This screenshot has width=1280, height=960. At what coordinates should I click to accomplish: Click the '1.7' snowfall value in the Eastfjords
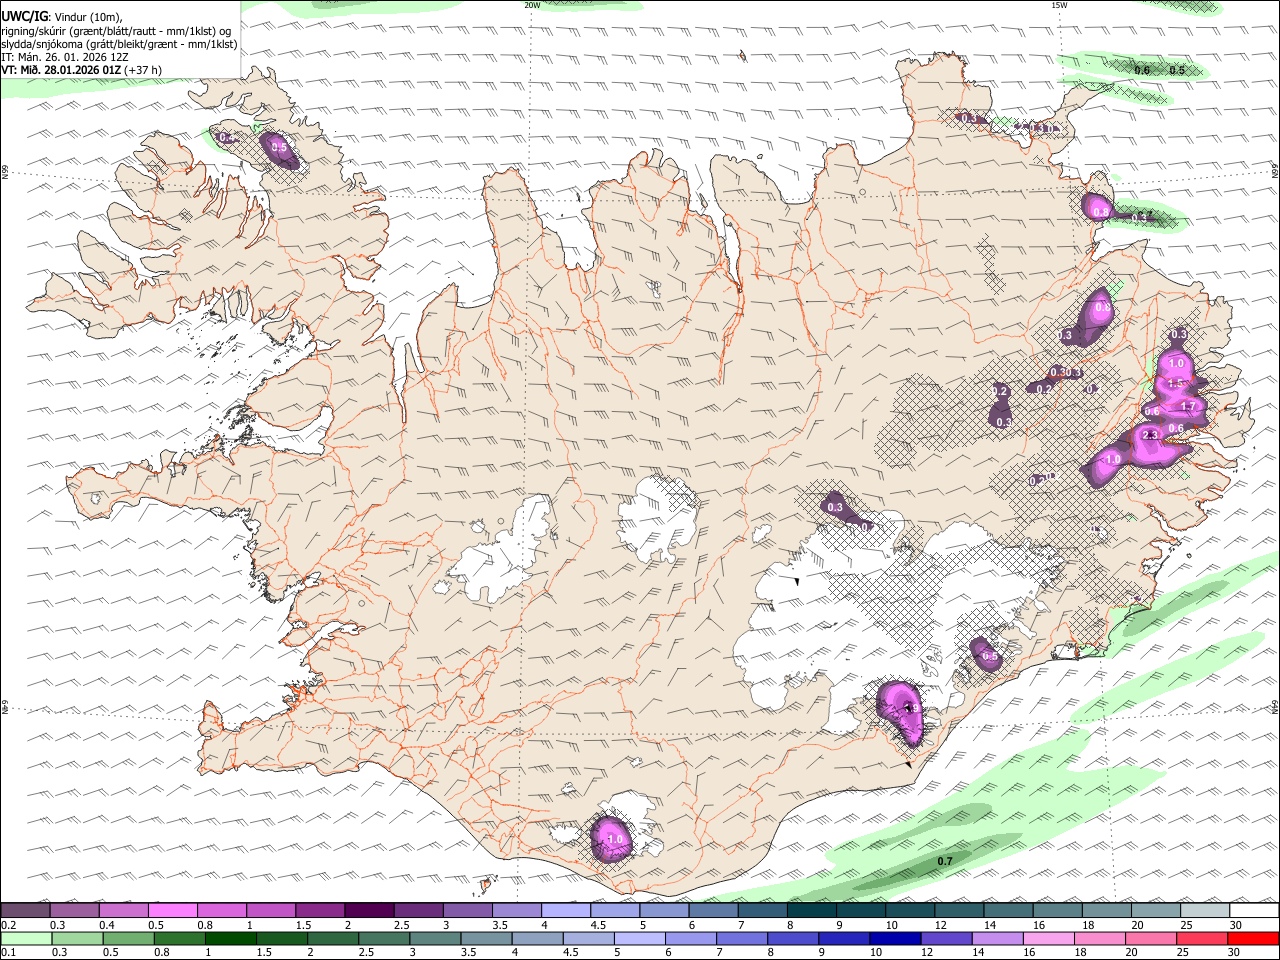point(1188,407)
